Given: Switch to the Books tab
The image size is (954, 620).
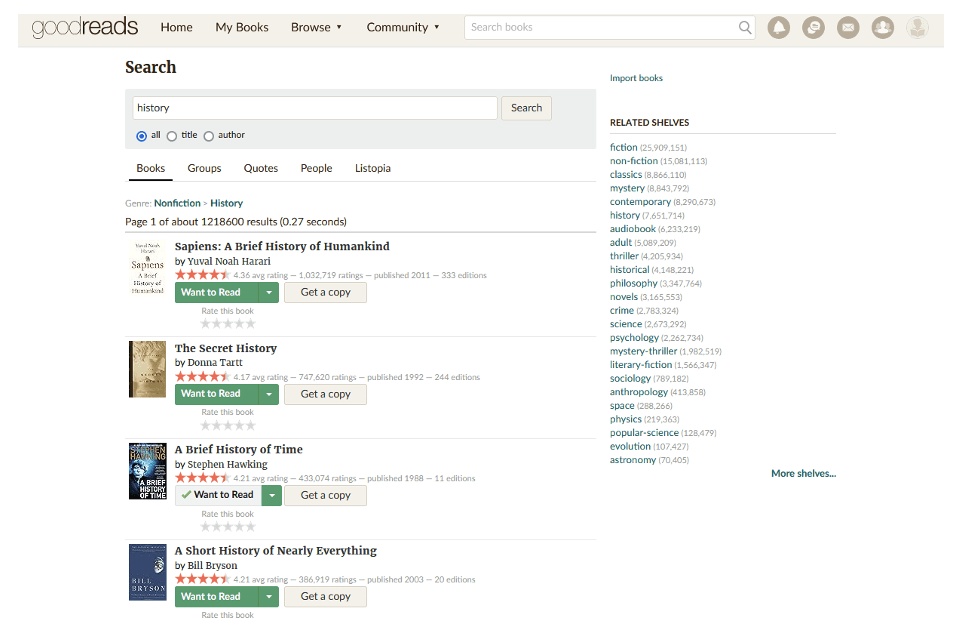Looking at the screenshot, I should click(150, 169).
